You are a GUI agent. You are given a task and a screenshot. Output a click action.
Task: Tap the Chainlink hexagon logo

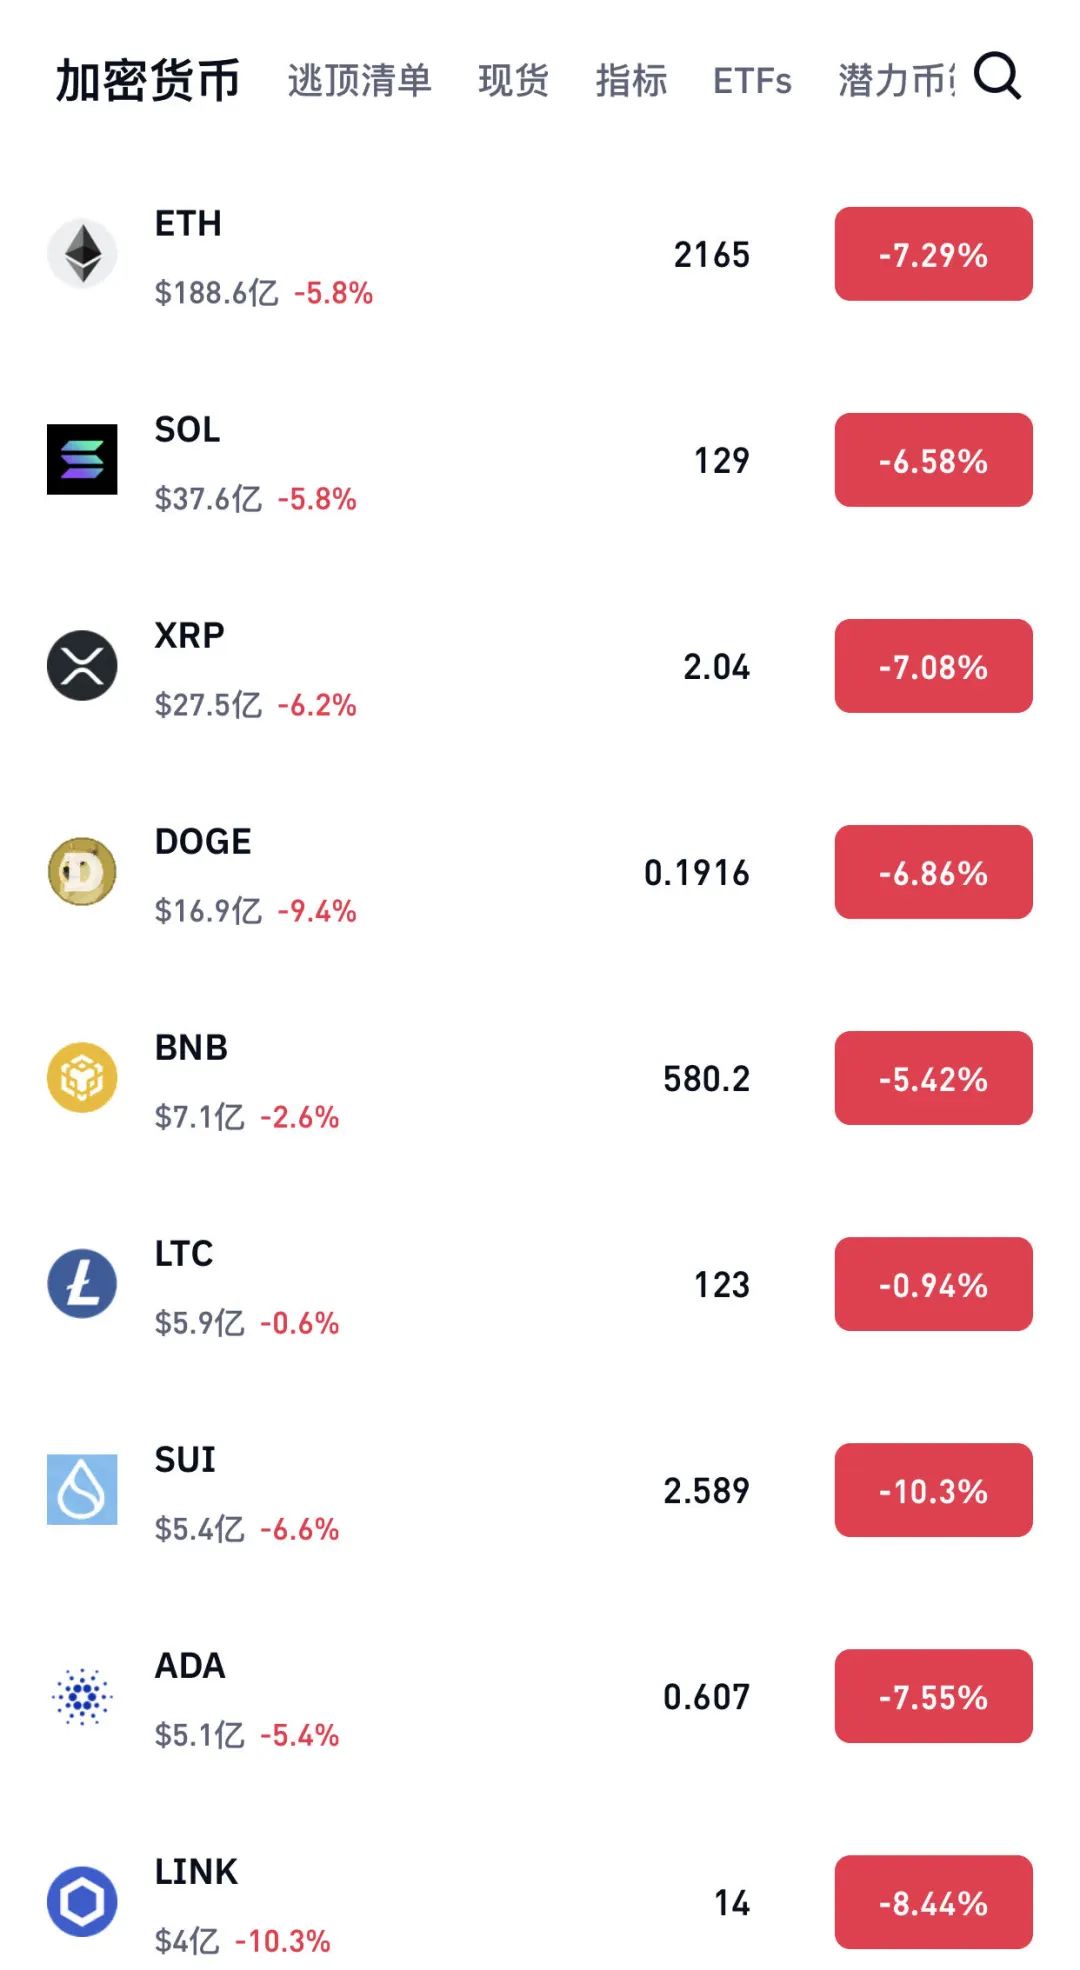click(x=82, y=1902)
